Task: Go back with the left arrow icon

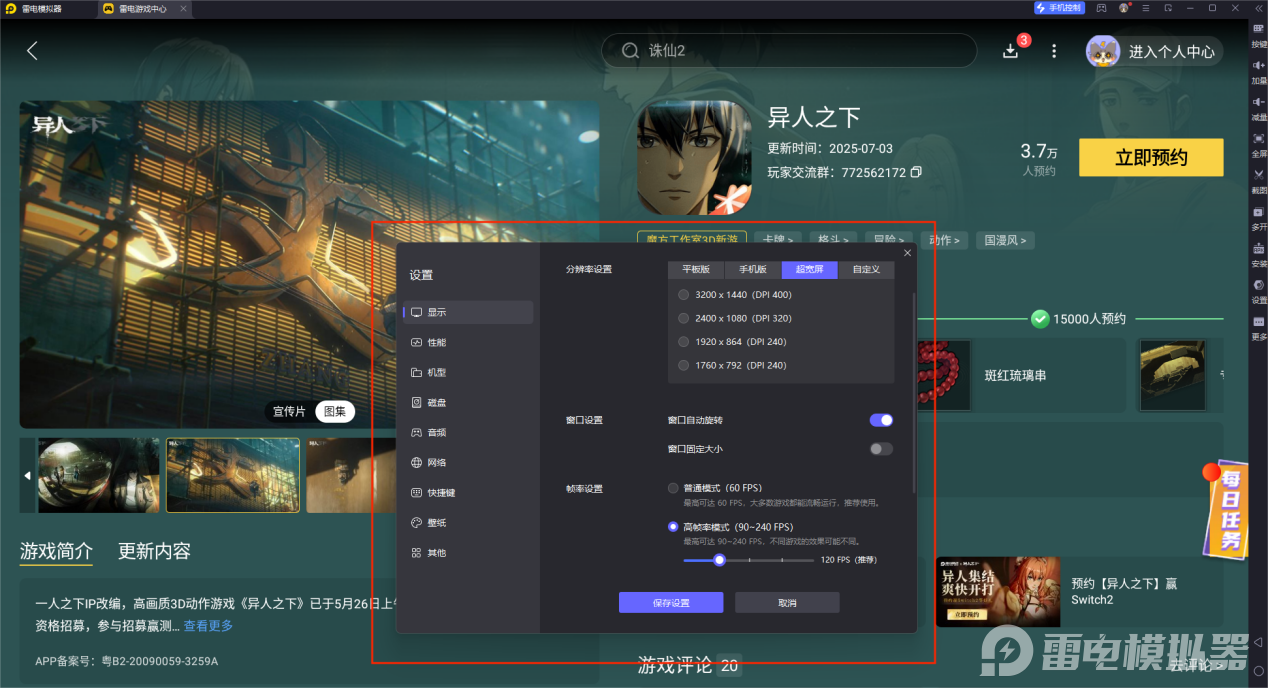Action: pyautogui.click(x=32, y=51)
